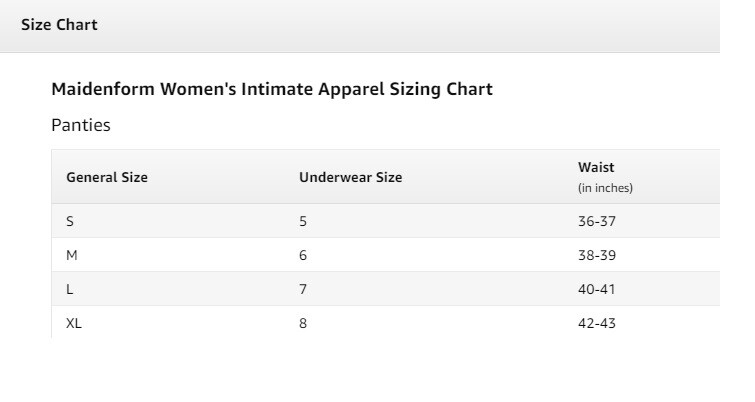Click underwear size 5 cell
This screenshot has width=755, height=402.
pos(303,221)
